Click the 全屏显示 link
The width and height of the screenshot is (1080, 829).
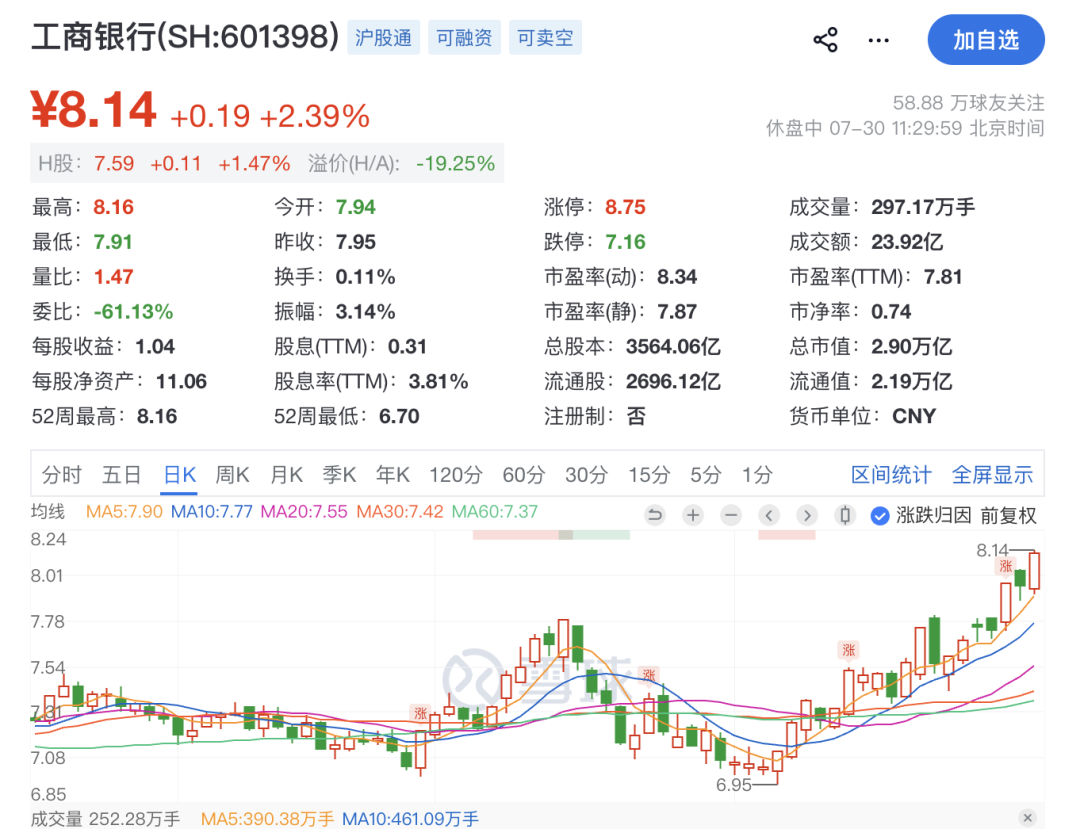993,474
